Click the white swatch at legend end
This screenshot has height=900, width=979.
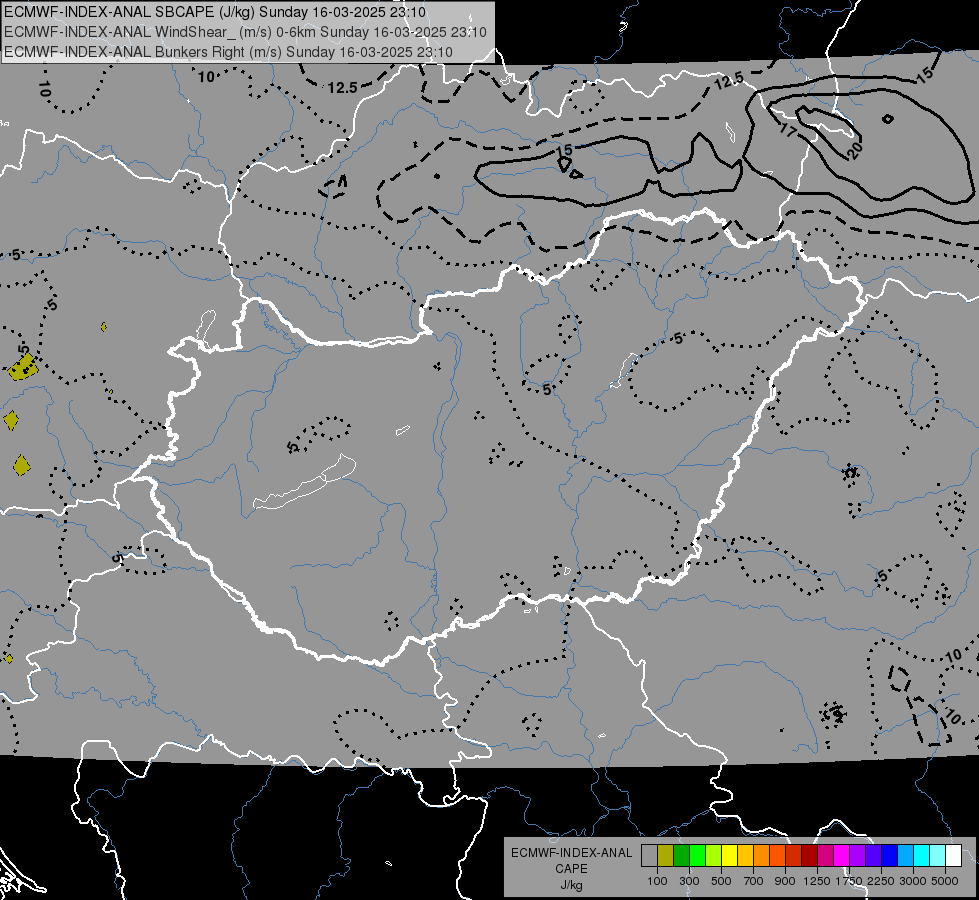coord(953,855)
